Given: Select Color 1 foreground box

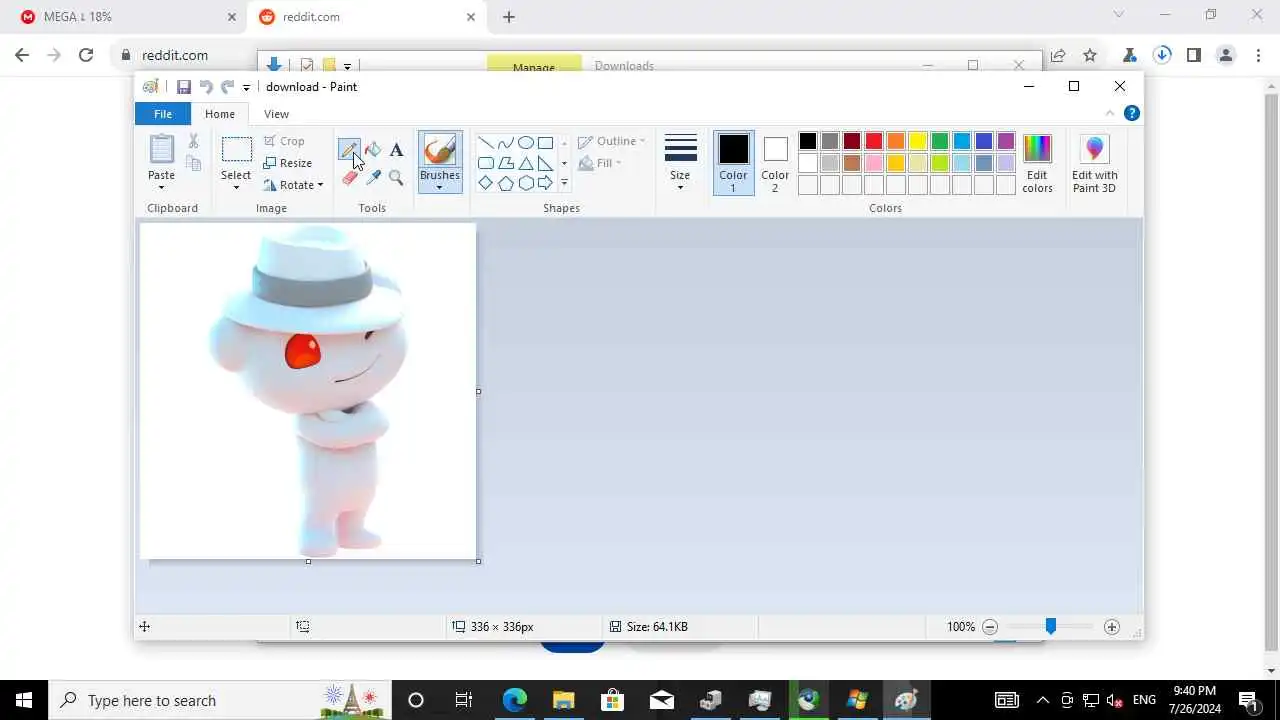Looking at the screenshot, I should click(x=733, y=164).
